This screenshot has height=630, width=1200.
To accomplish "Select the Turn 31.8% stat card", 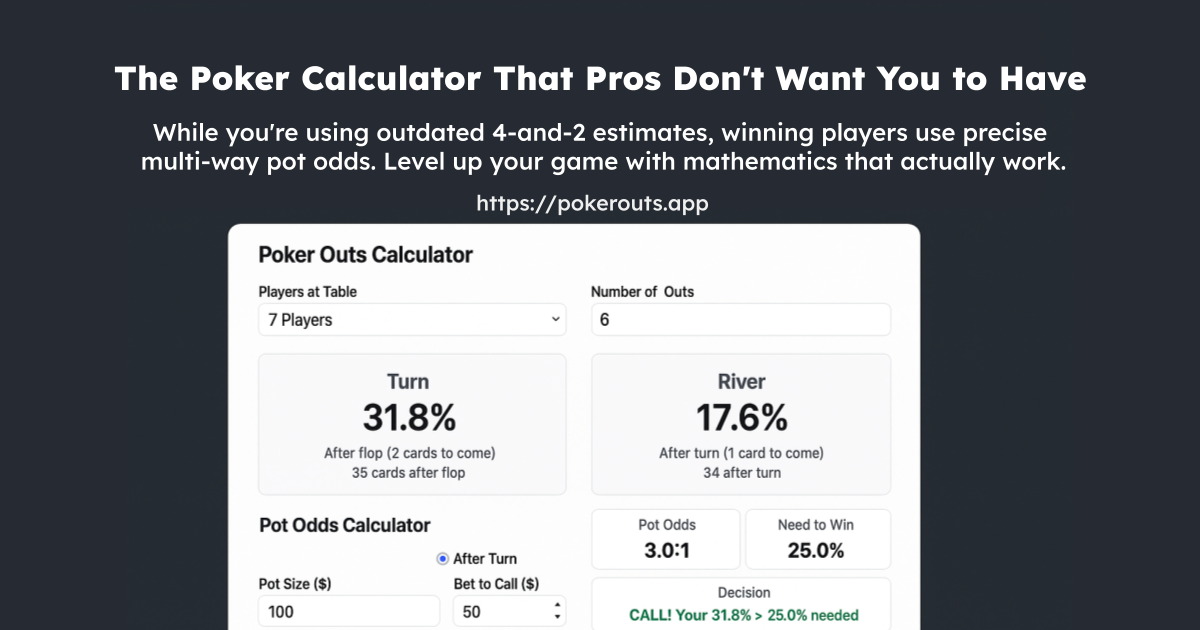I will [411, 423].
